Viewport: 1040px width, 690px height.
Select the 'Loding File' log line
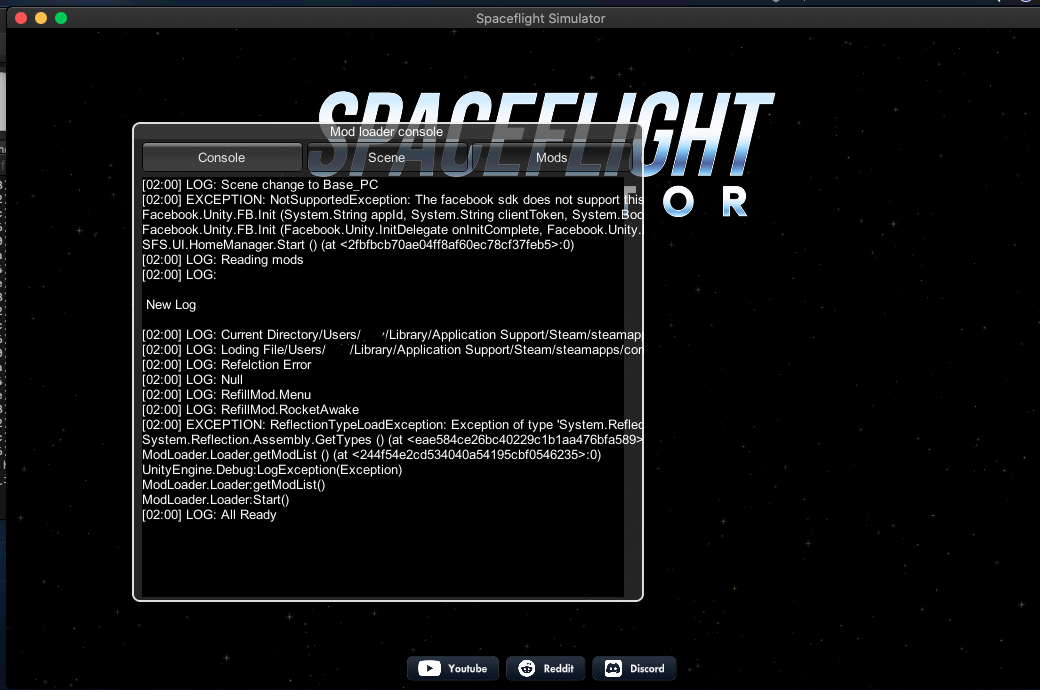click(x=392, y=350)
